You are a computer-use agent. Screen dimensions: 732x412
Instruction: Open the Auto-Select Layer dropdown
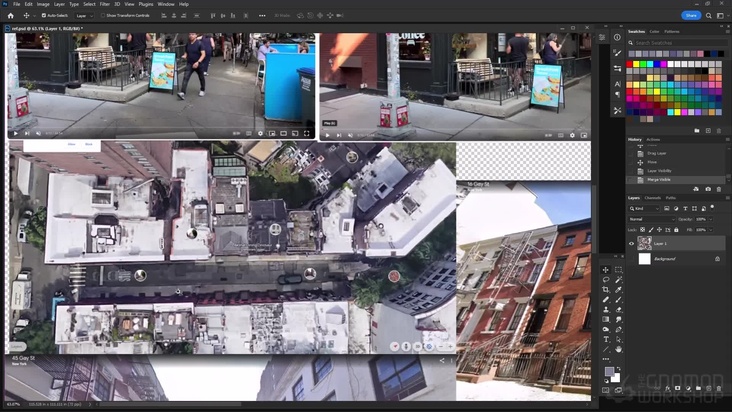84,16
